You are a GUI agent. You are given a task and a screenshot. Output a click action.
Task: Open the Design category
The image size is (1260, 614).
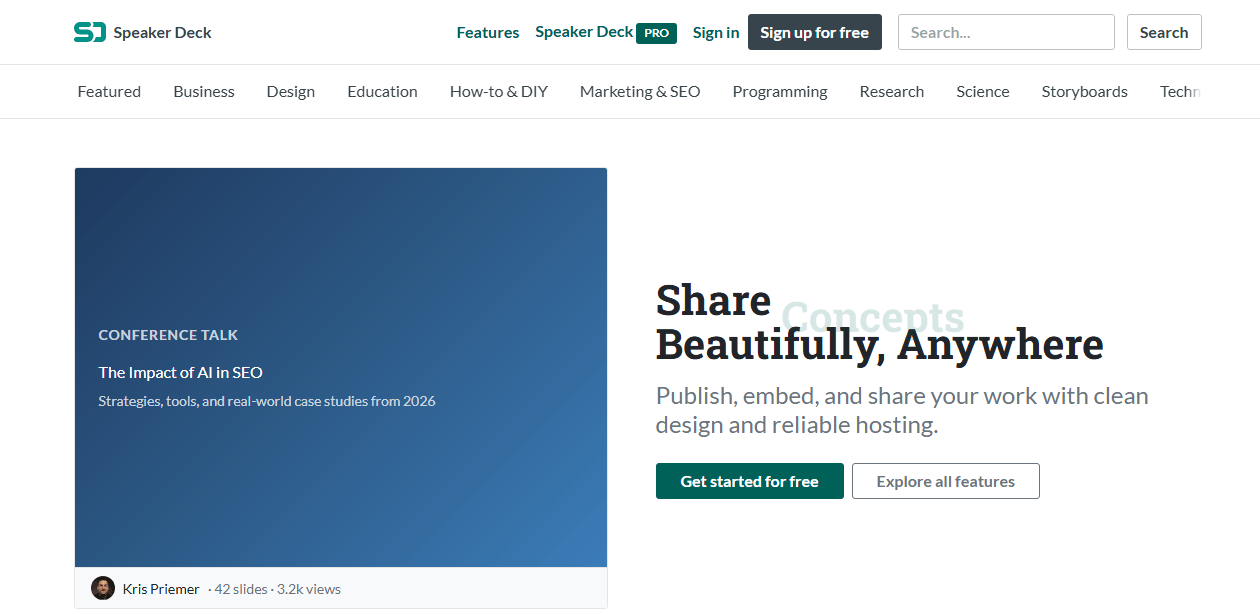pos(291,91)
